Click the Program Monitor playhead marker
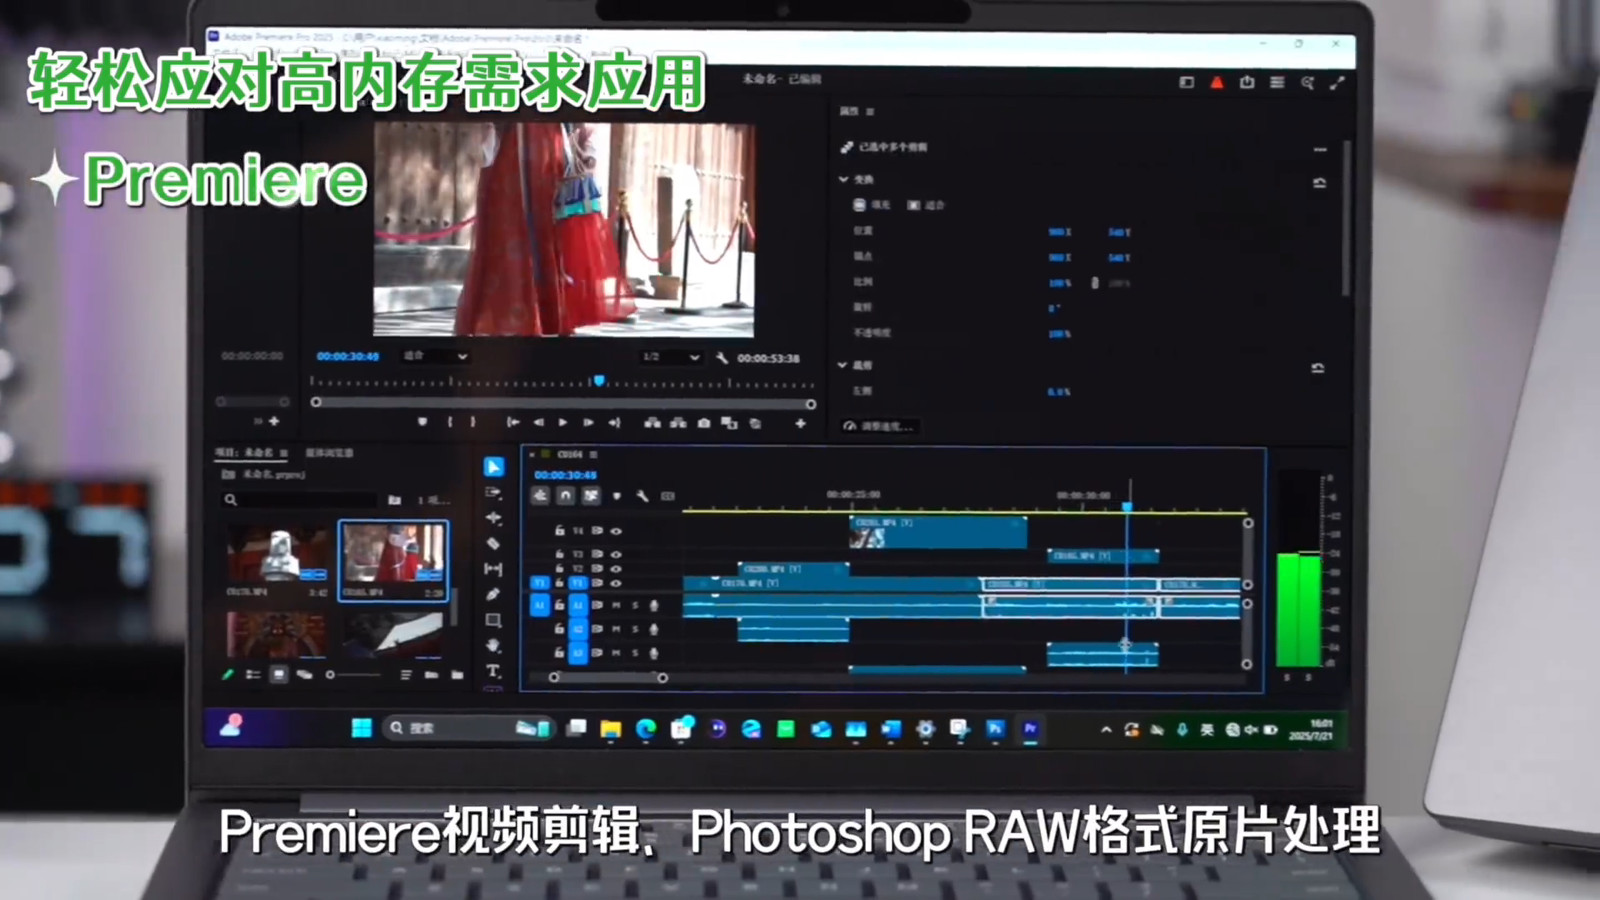The image size is (1600, 900). coord(599,381)
